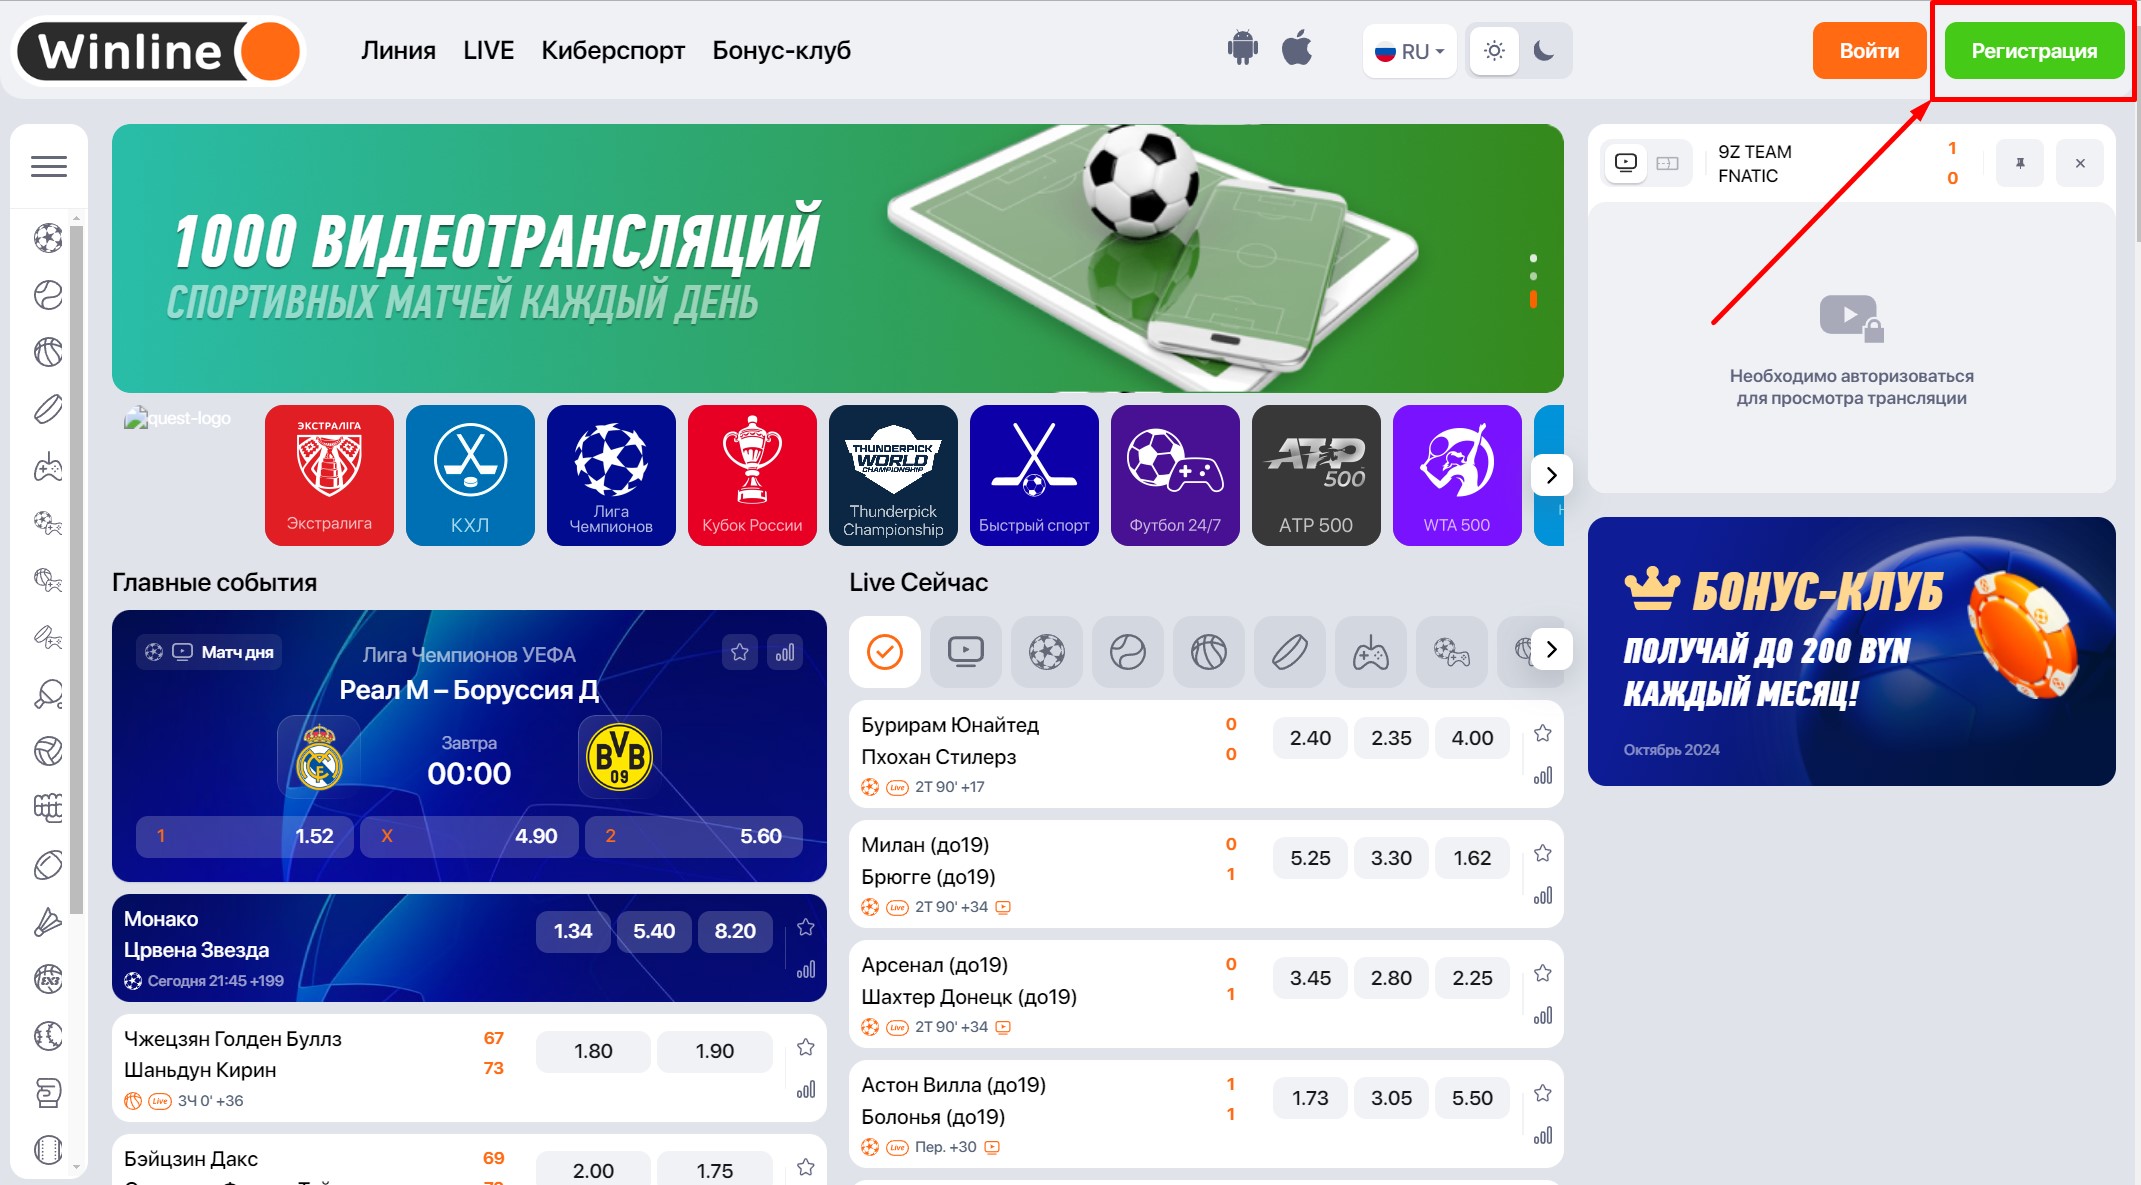Image resolution: width=2141 pixels, height=1185 pixels.
Task: Filter Live Сейчас by video broadcast icon
Action: point(965,652)
